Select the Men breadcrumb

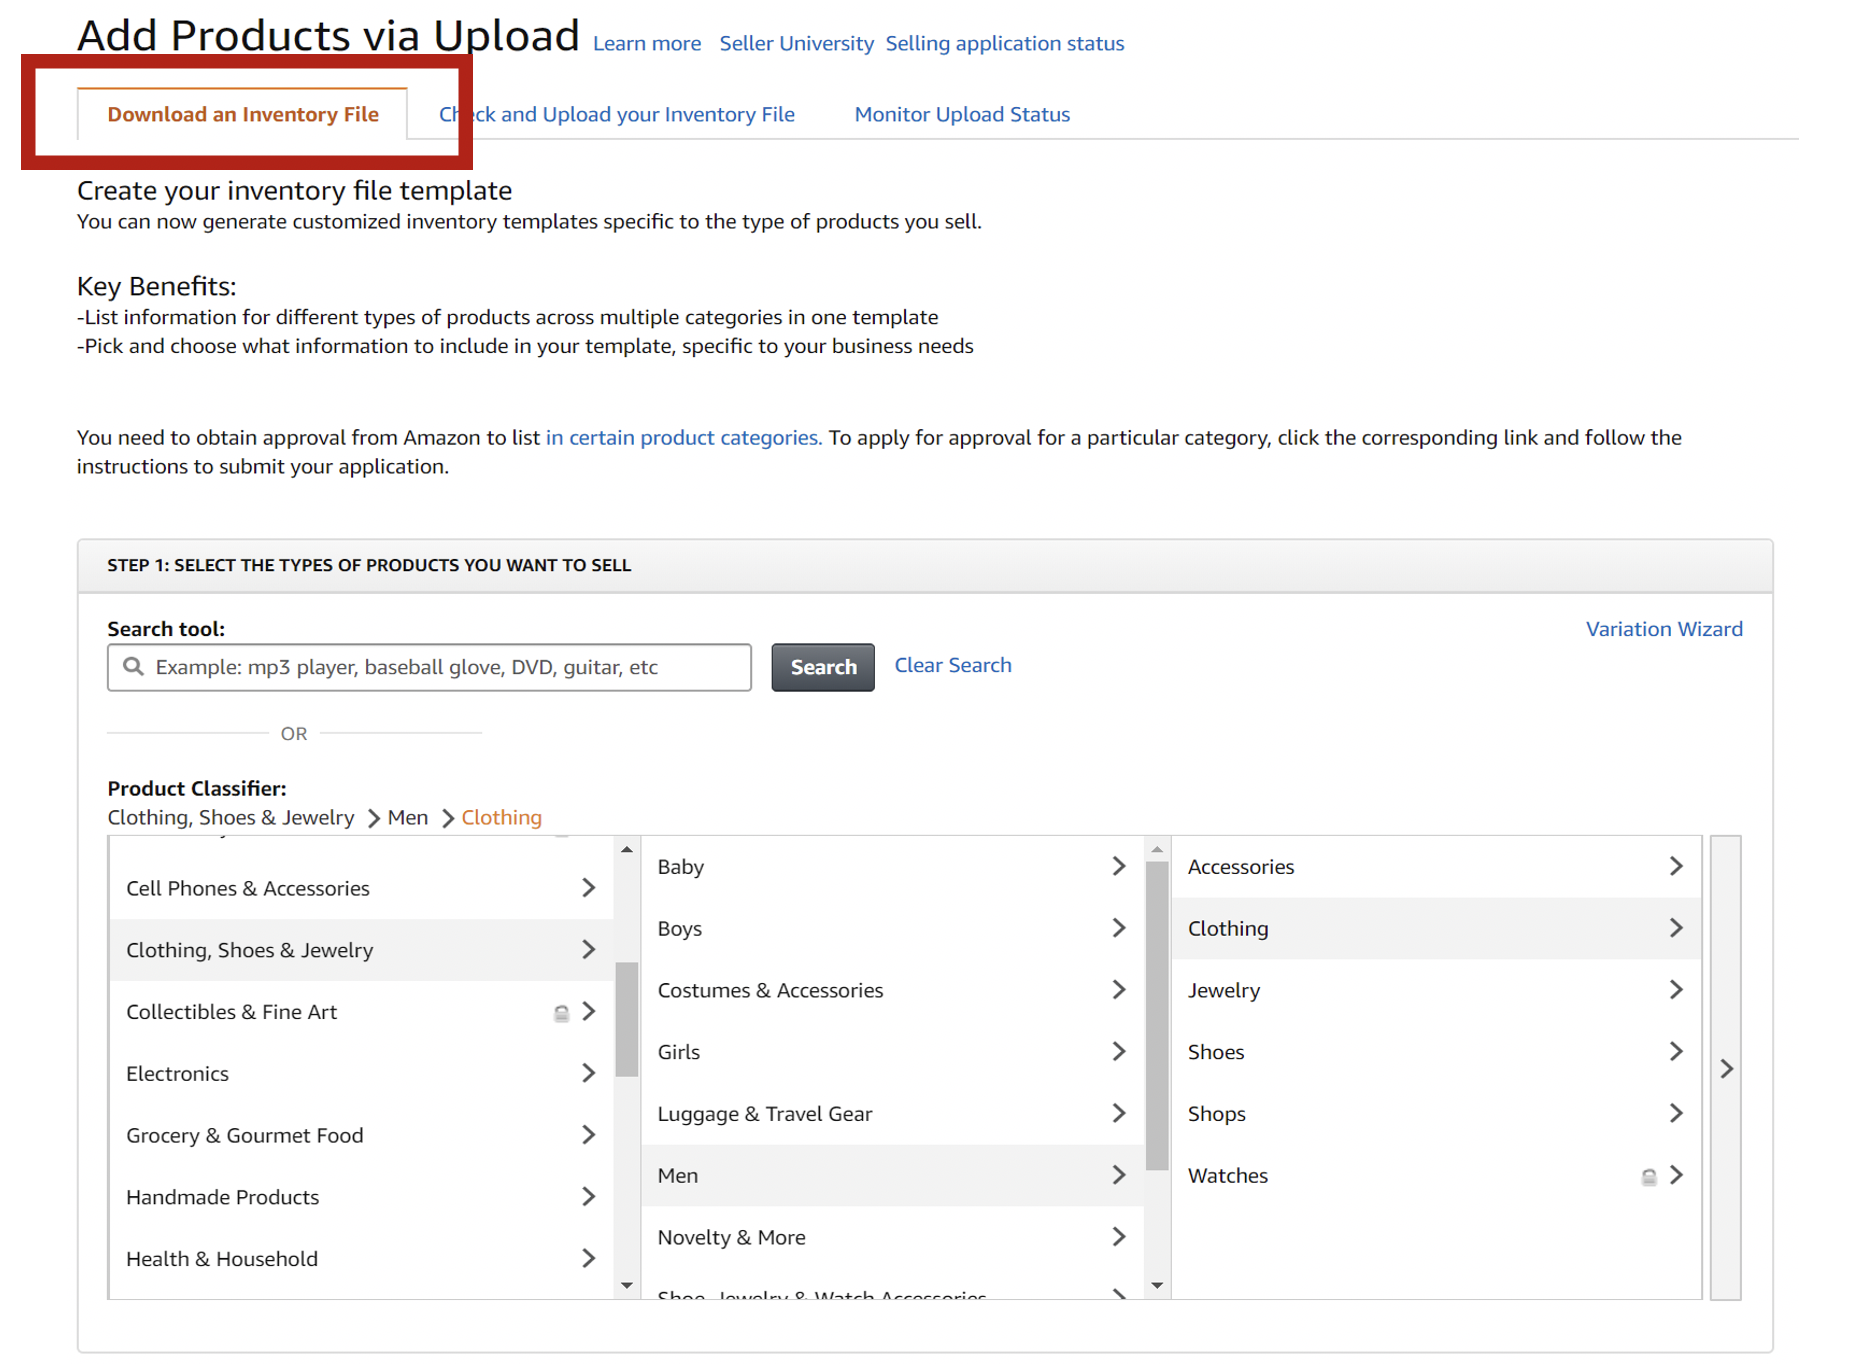(408, 817)
